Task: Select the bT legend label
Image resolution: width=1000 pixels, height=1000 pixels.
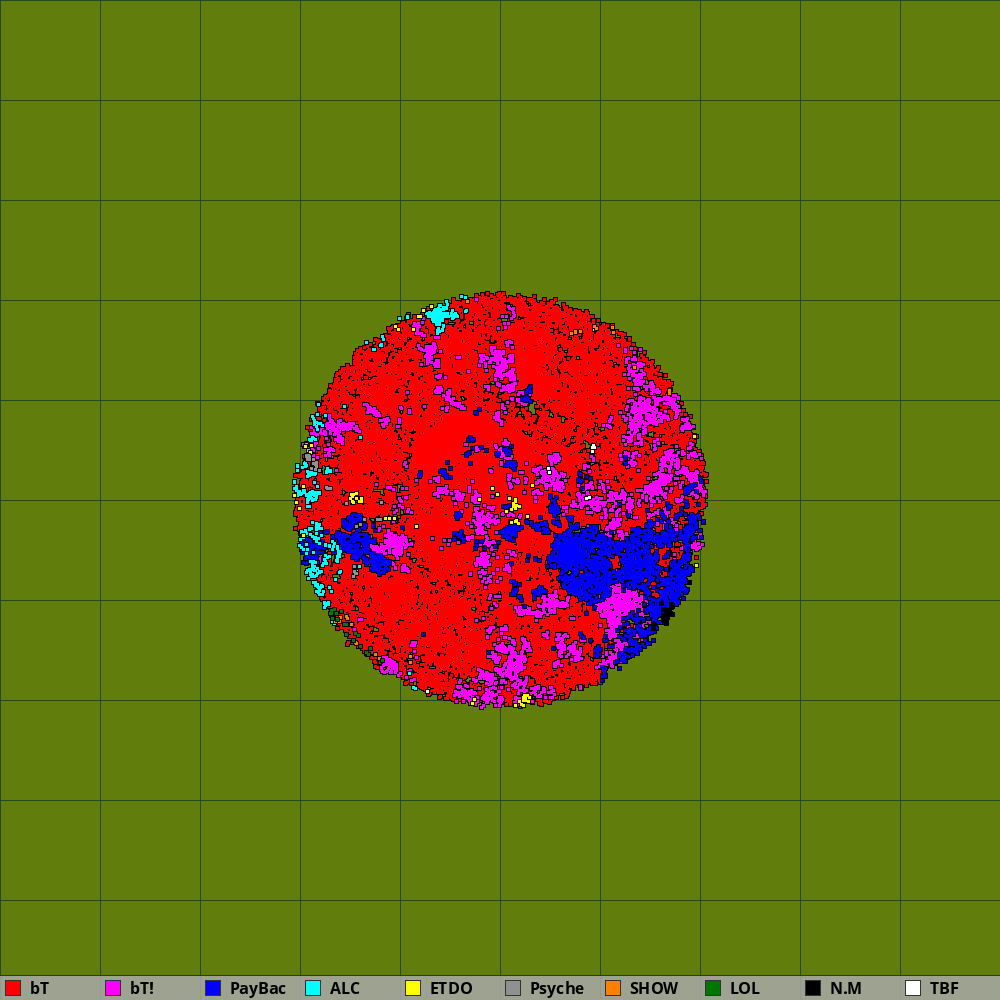Action: pyautogui.click(x=40, y=988)
